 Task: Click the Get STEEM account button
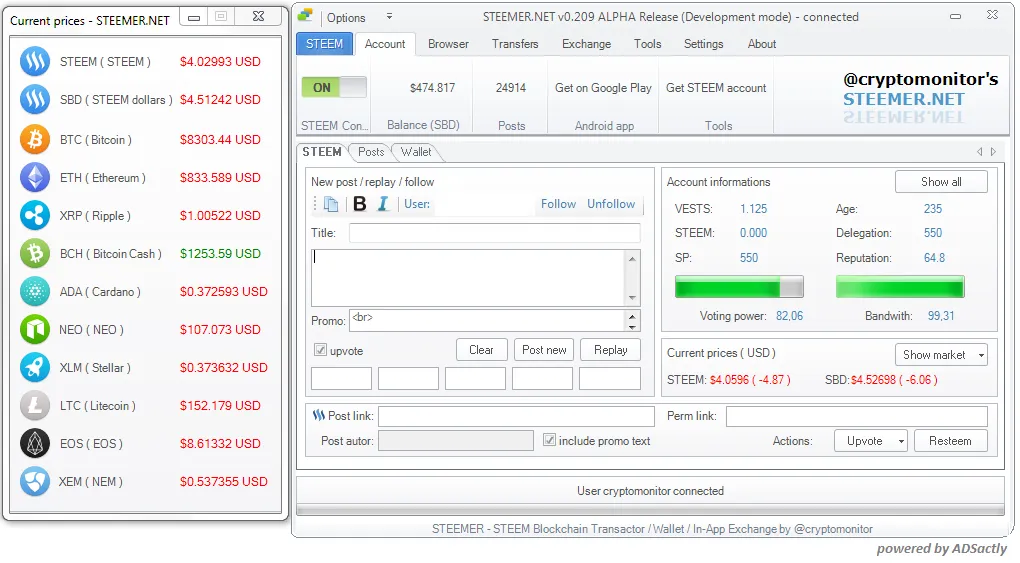pos(716,88)
